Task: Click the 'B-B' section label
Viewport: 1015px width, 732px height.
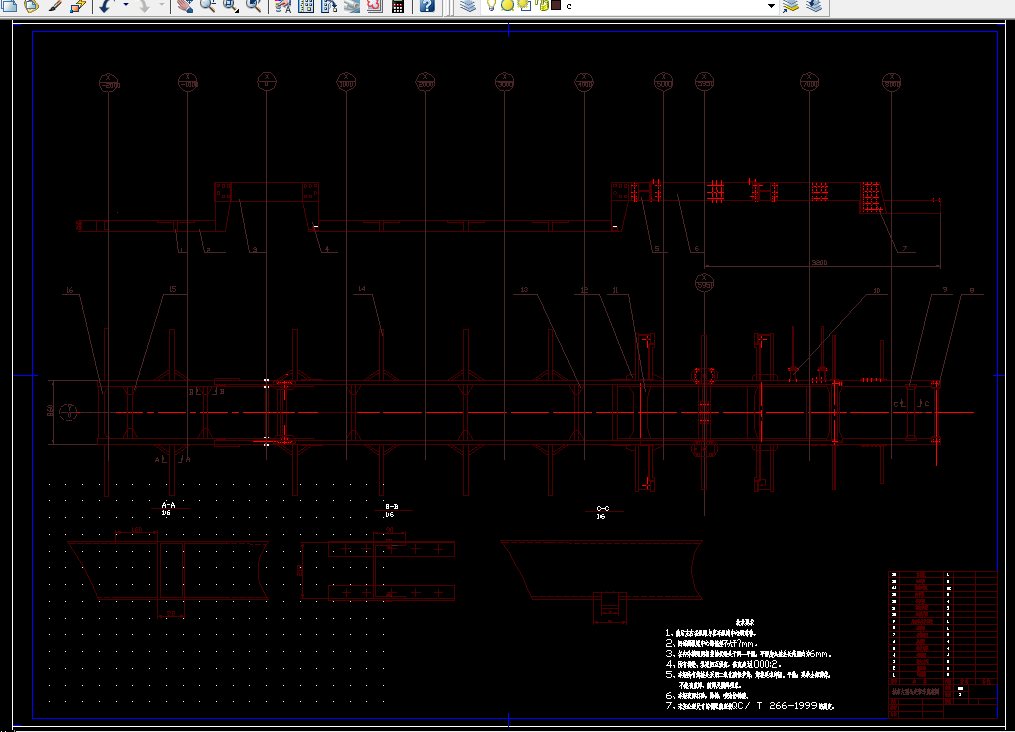Action: click(x=392, y=507)
